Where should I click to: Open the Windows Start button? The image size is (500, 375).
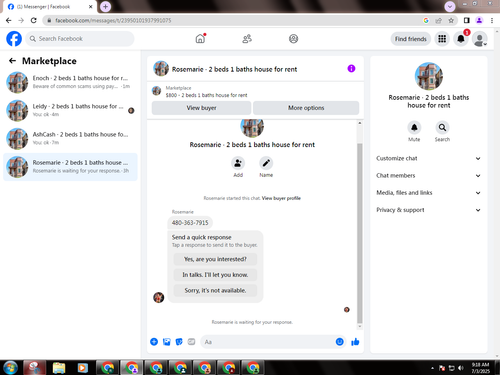tap(10, 368)
